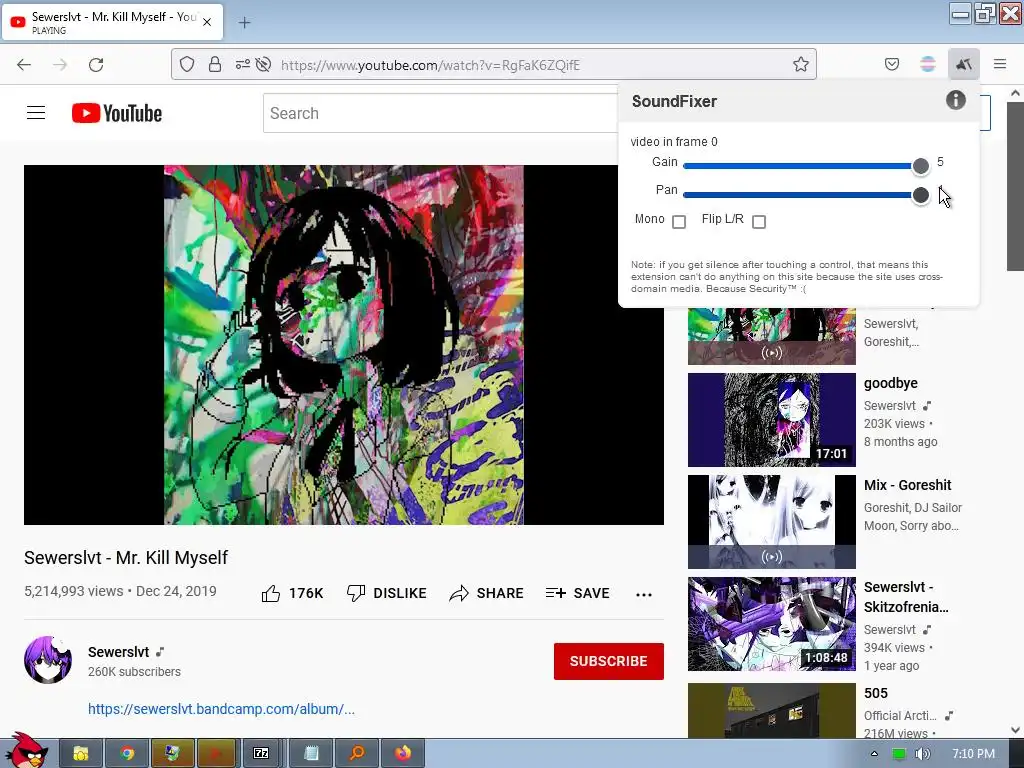
Task: Open Sewerslvt channel avatar
Action: coord(48,660)
